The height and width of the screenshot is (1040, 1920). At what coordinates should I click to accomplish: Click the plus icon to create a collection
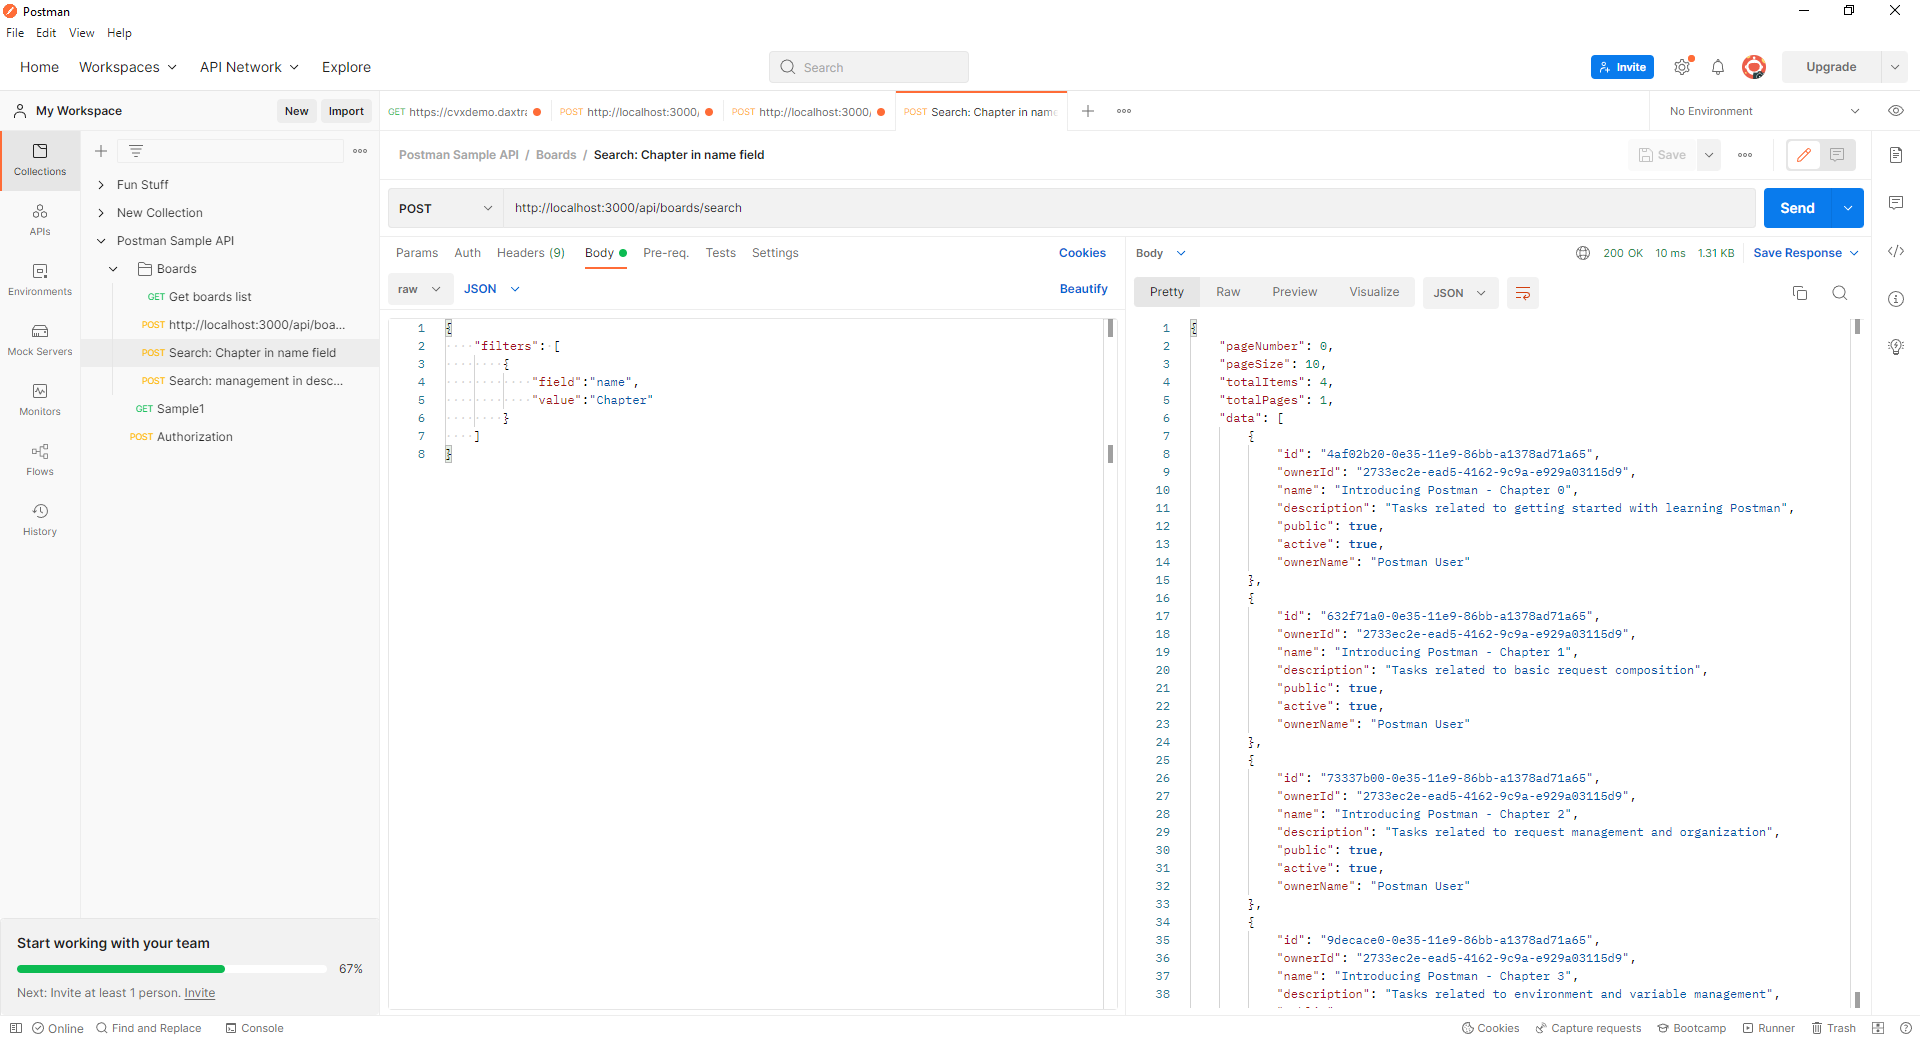click(x=101, y=151)
